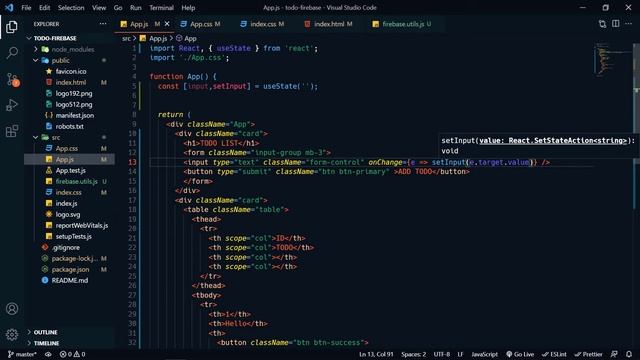Open the Extensions view
Screen dimensions: 640x360
(x=12, y=131)
